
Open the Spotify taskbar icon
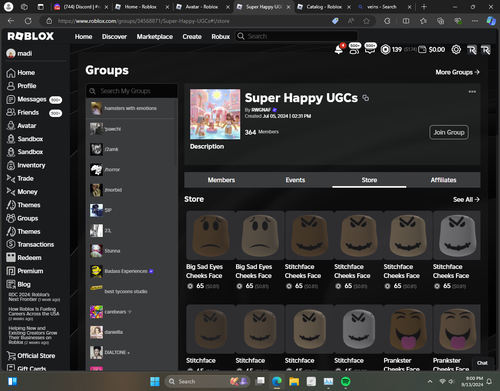coord(346,381)
